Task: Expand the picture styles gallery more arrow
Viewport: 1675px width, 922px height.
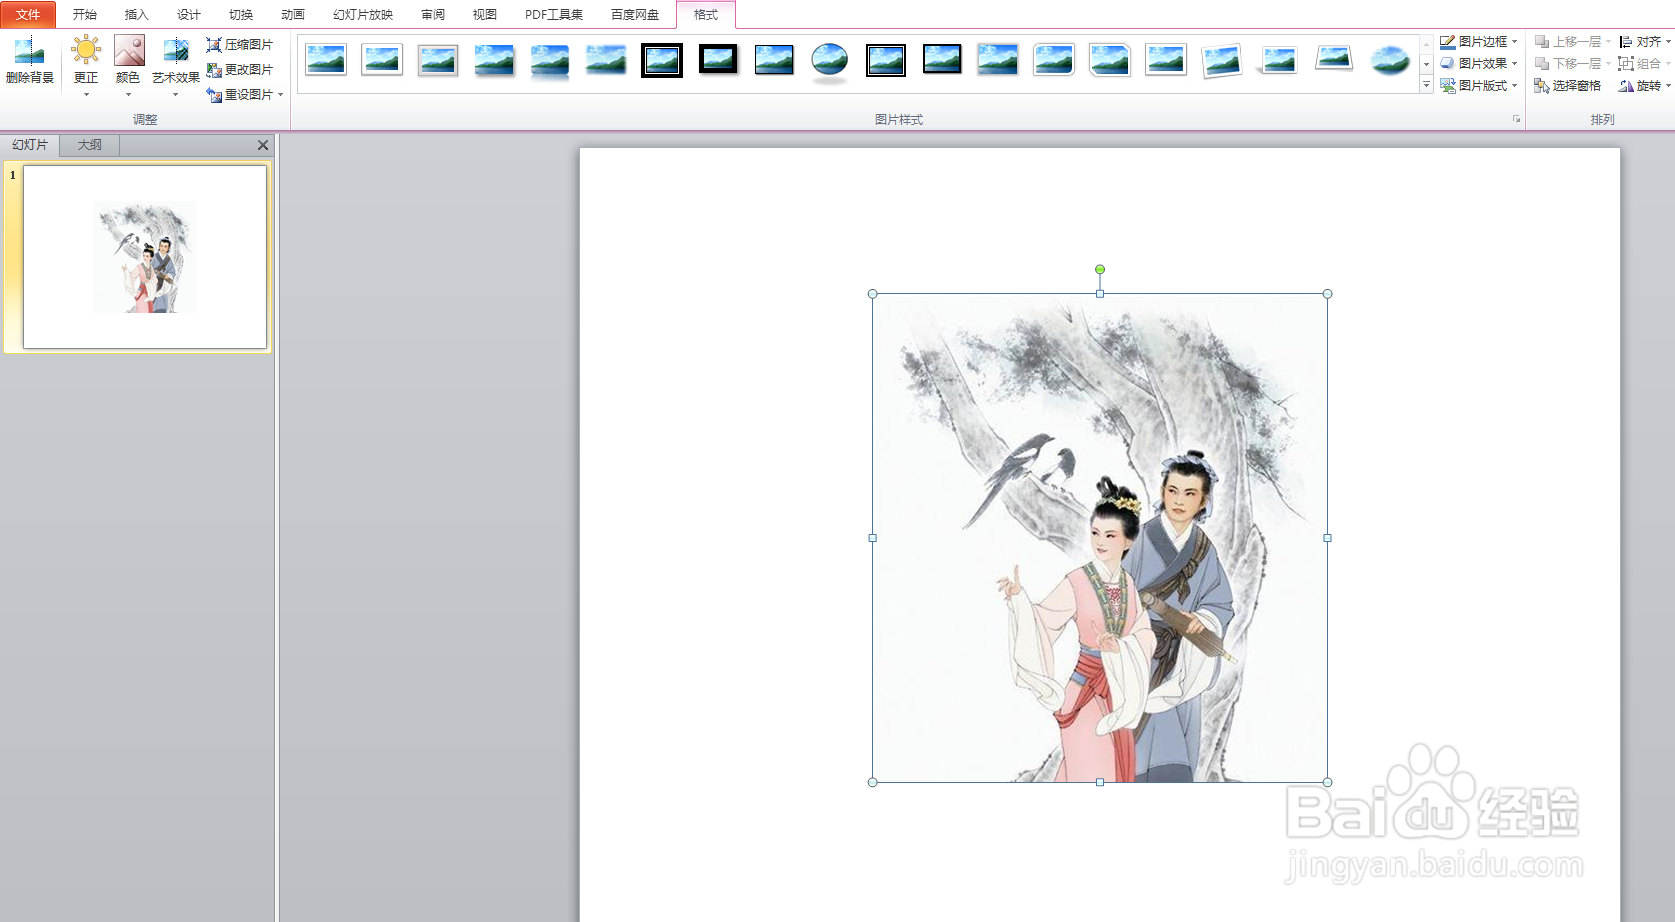Action: point(1426,85)
